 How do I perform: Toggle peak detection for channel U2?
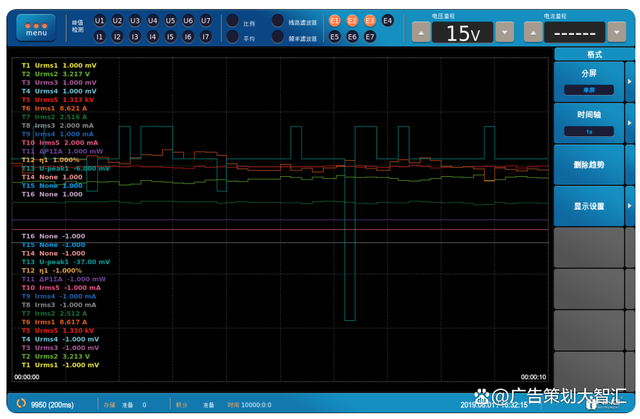117,21
